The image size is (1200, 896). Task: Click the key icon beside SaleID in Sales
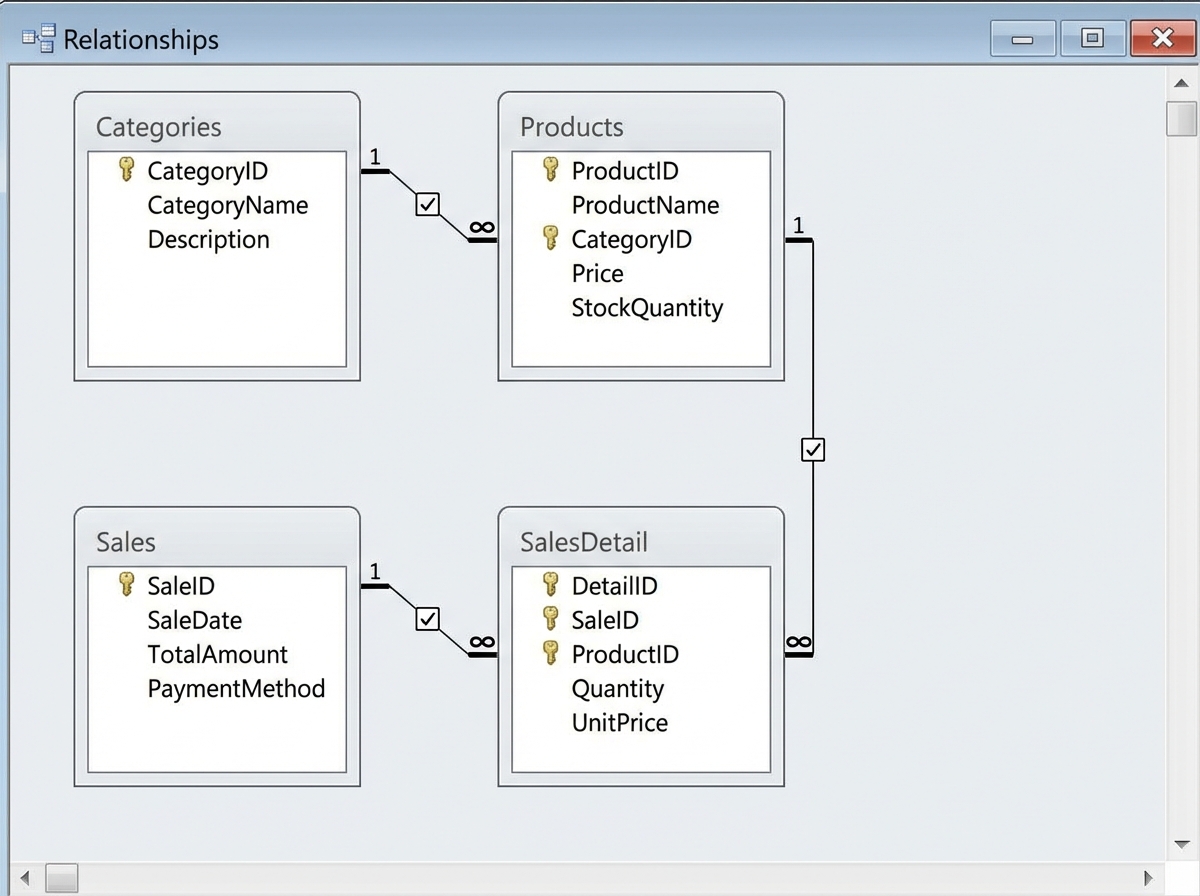(x=127, y=585)
